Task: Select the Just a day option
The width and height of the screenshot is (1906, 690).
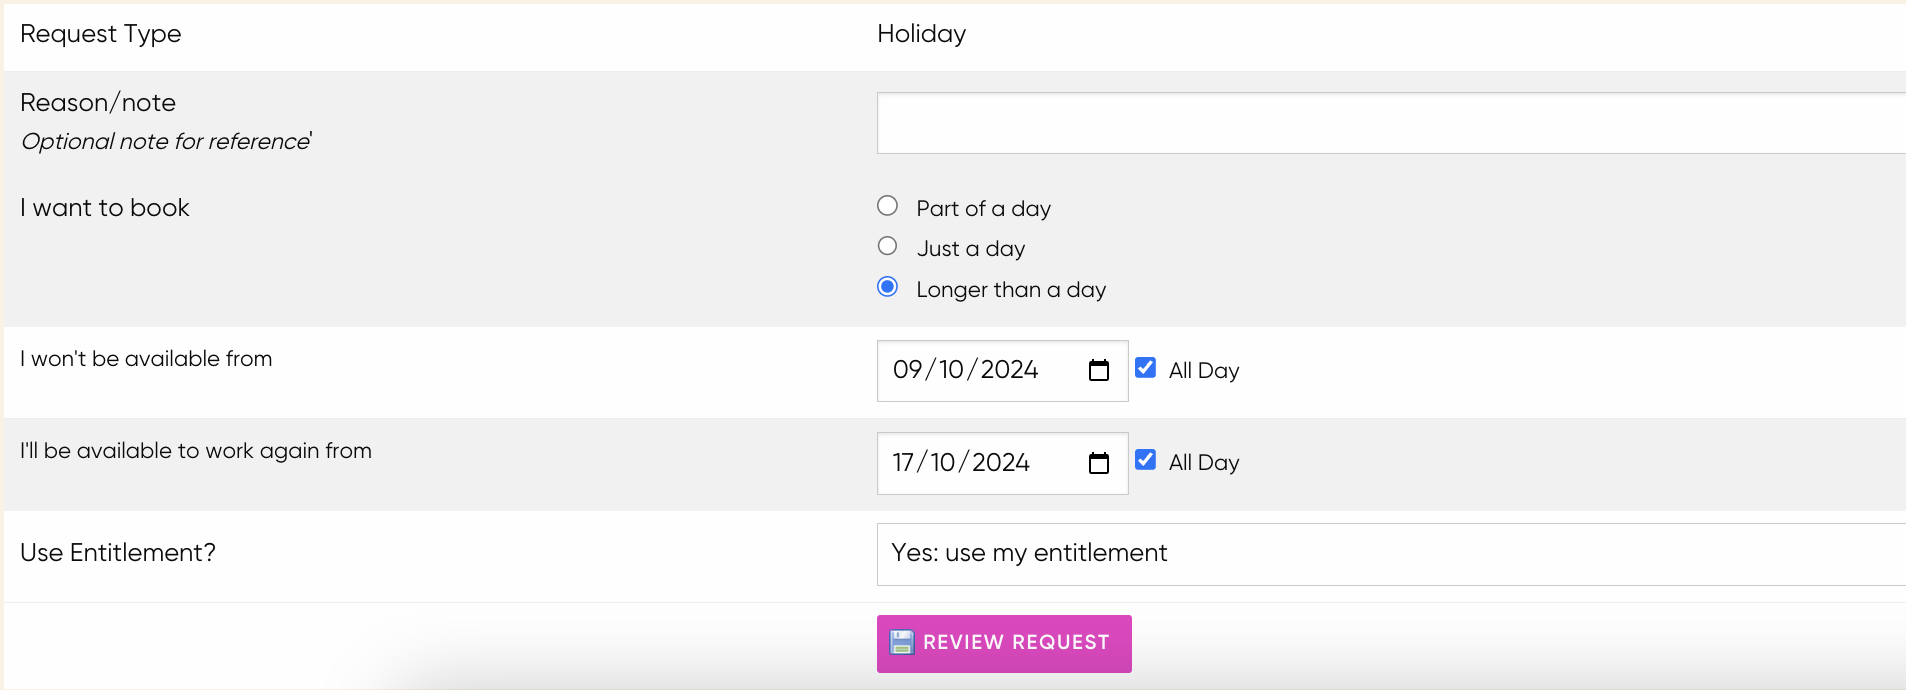Action: coord(887,246)
